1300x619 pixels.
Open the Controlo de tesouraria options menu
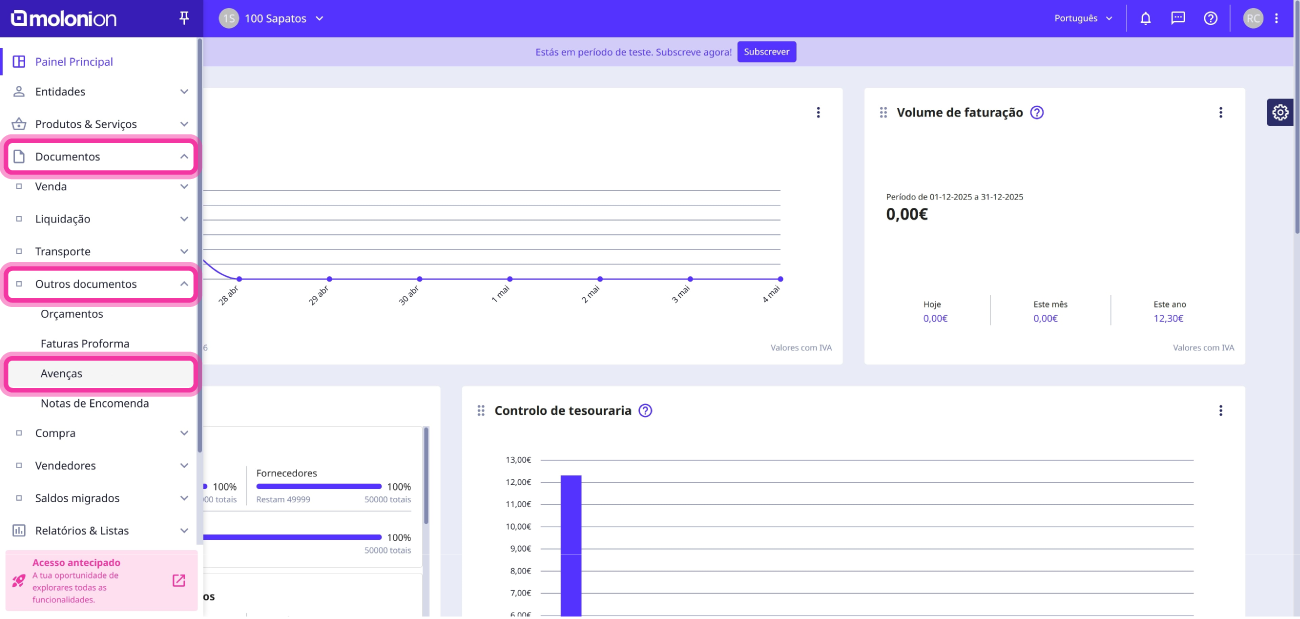[x=1221, y=411]
